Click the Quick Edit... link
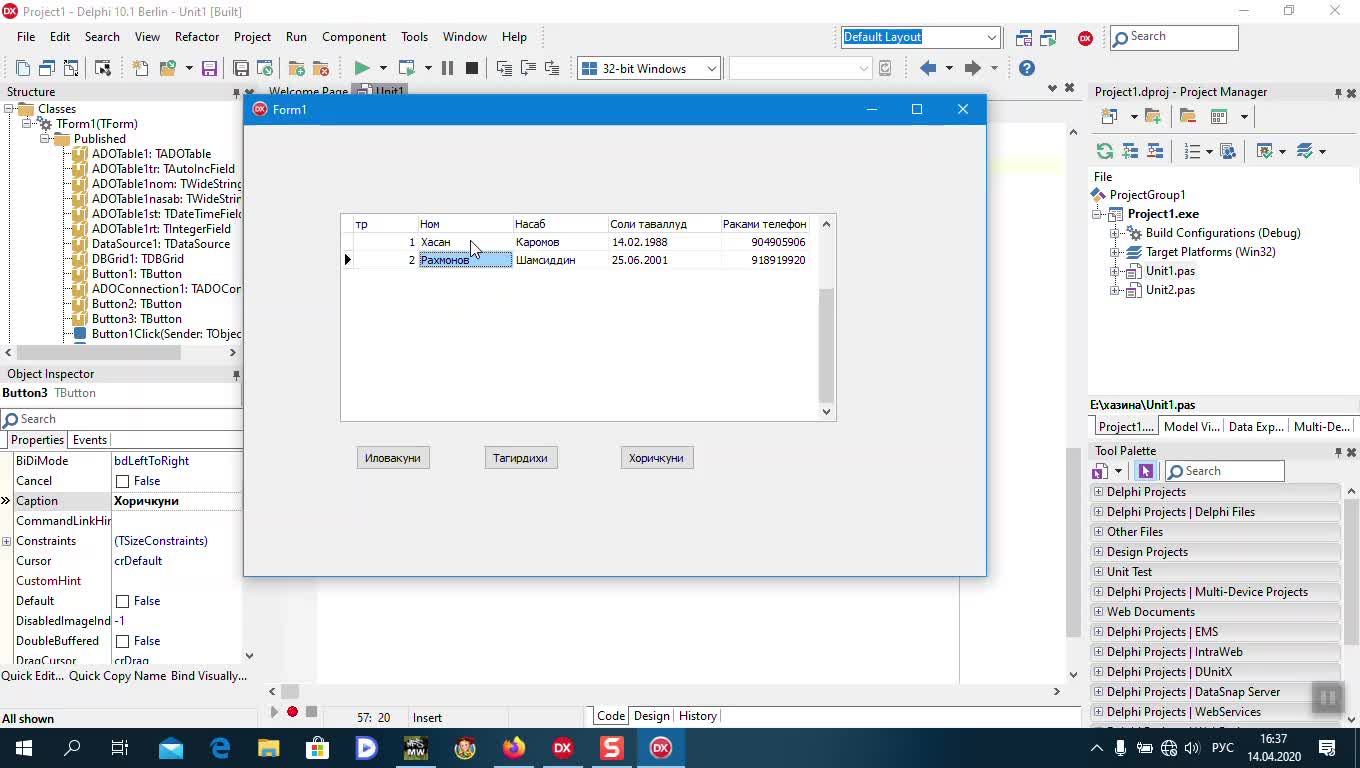Viewport: 1360px width, 768px height. click(33, 676)
